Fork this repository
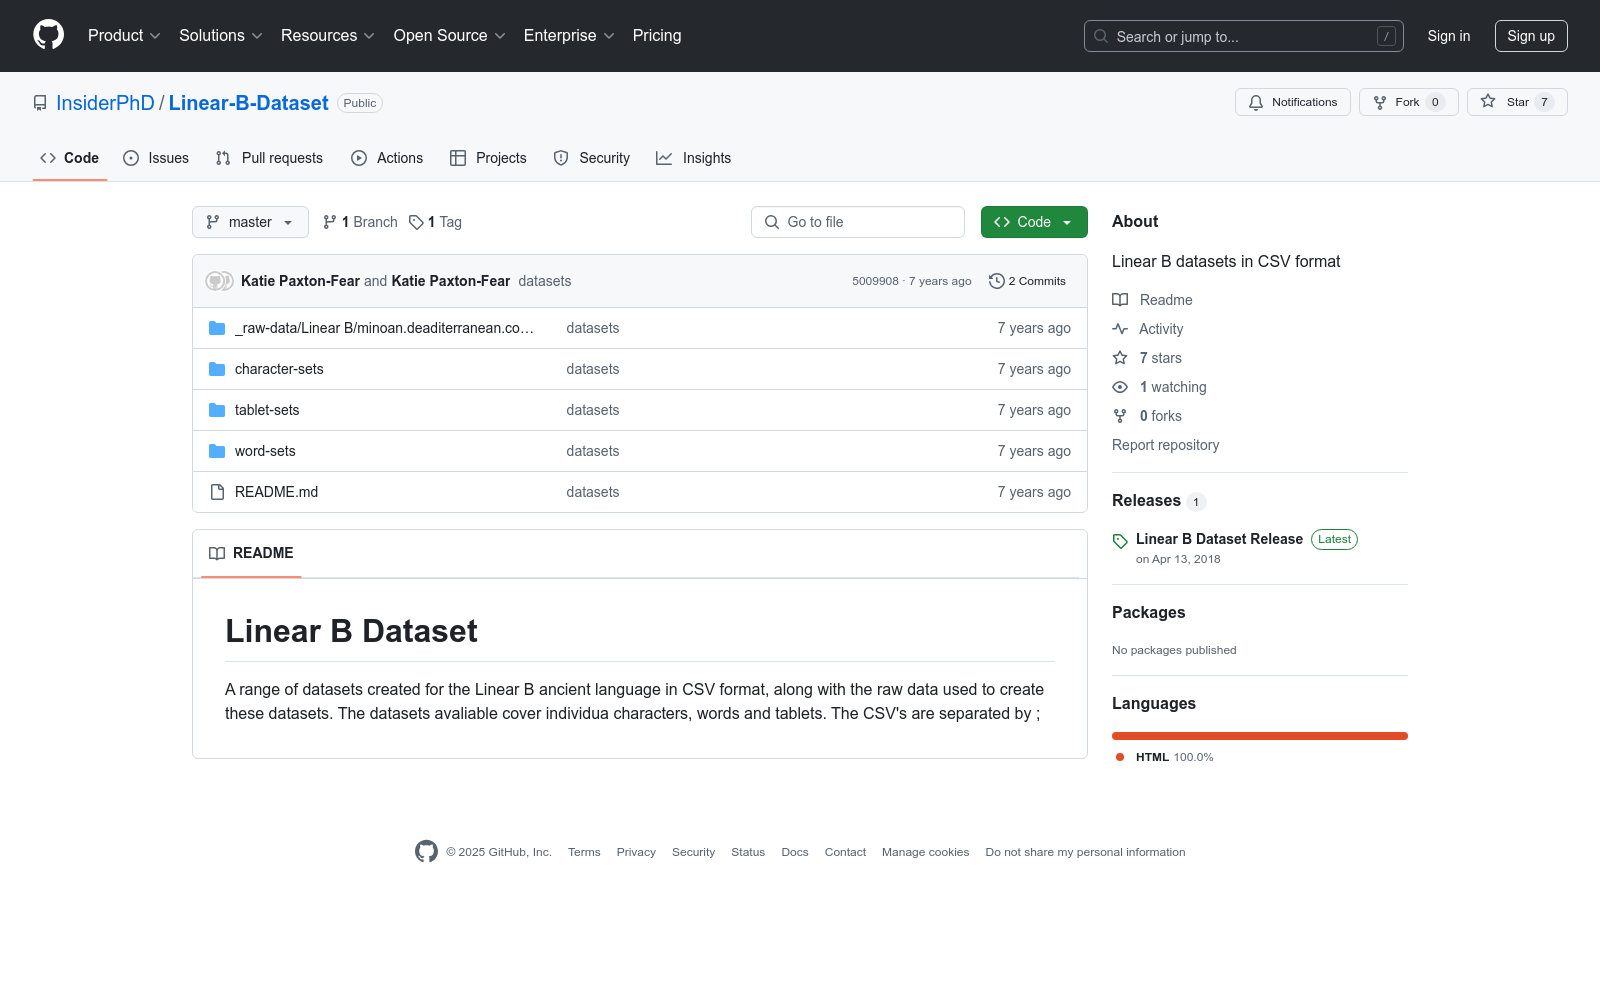1600x1000 pixels. 1409,102
